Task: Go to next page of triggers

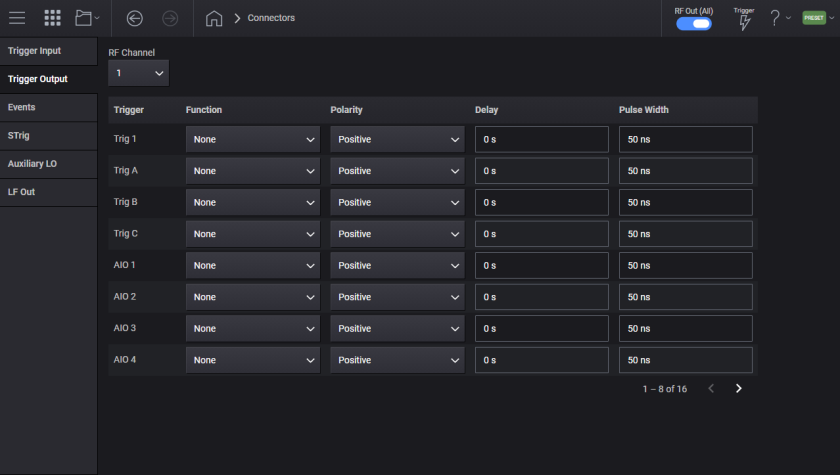Action: tap(739, 388)
